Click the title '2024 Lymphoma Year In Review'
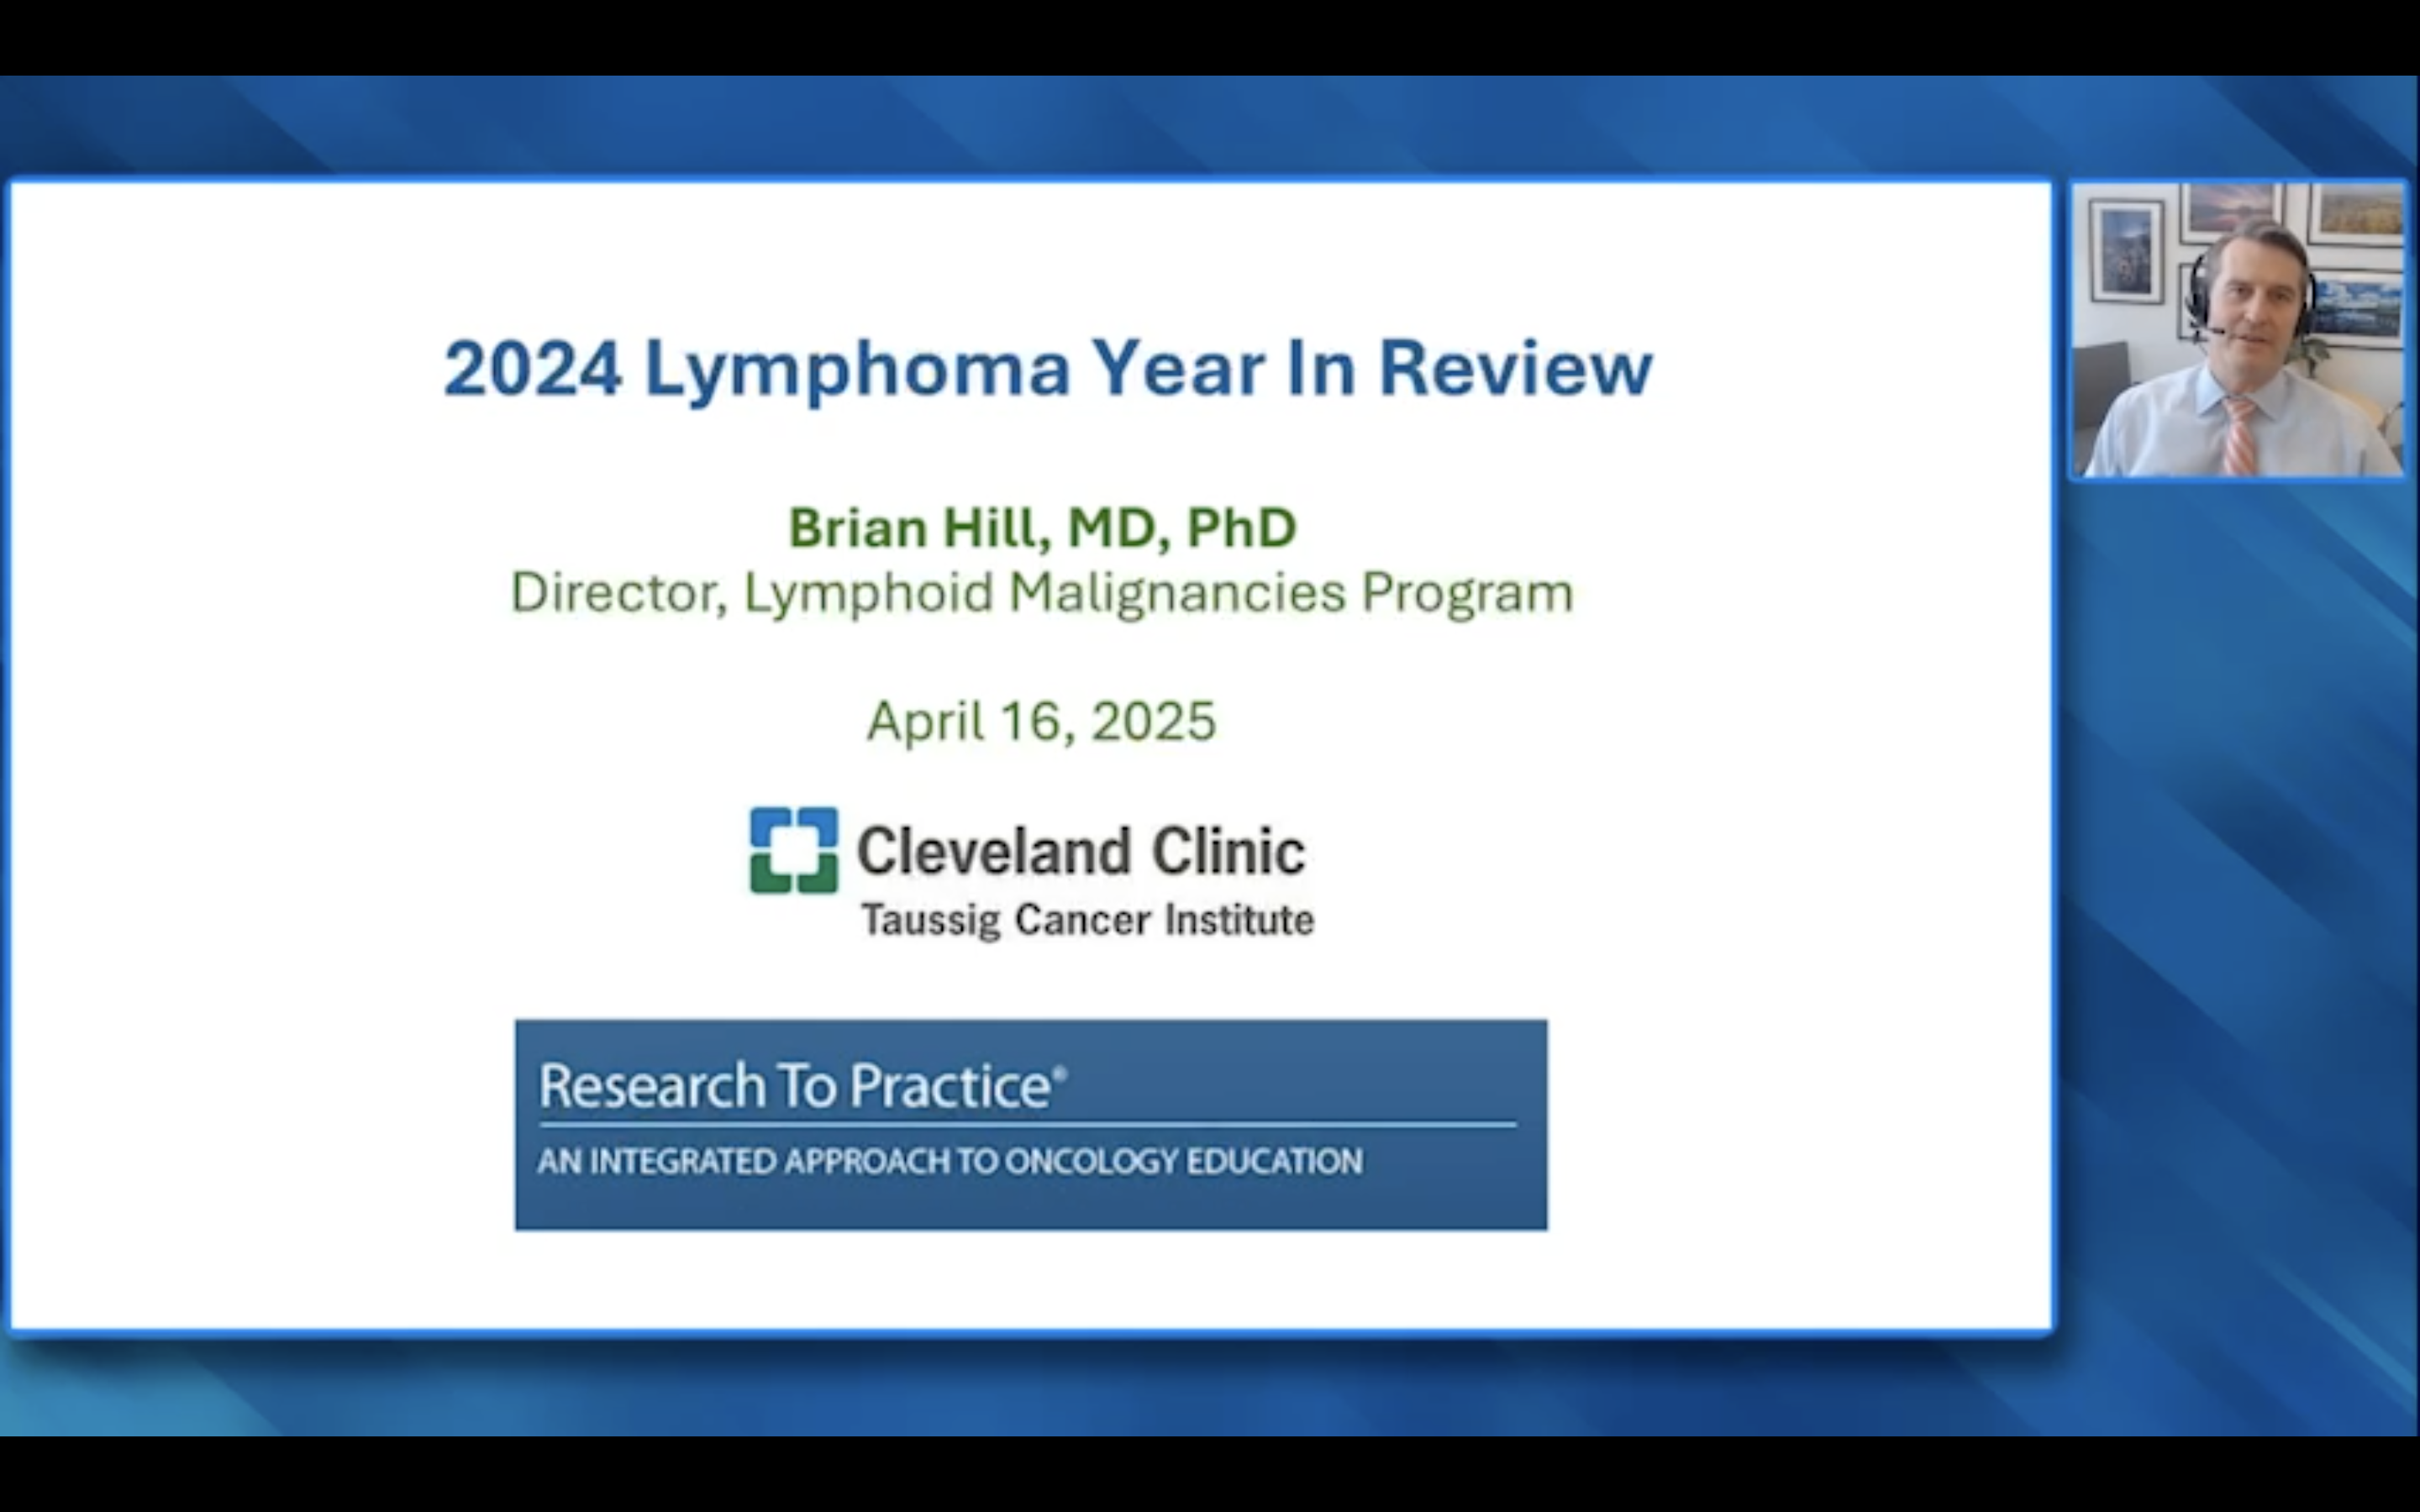 1048,370
